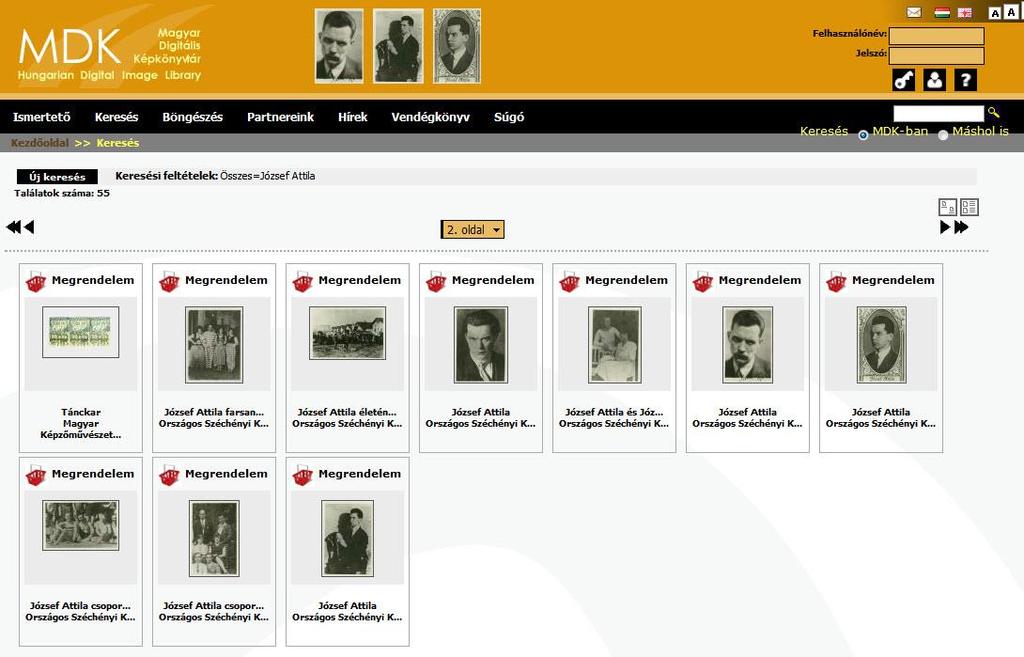Open the Böngészés menu item

[193, 117]
